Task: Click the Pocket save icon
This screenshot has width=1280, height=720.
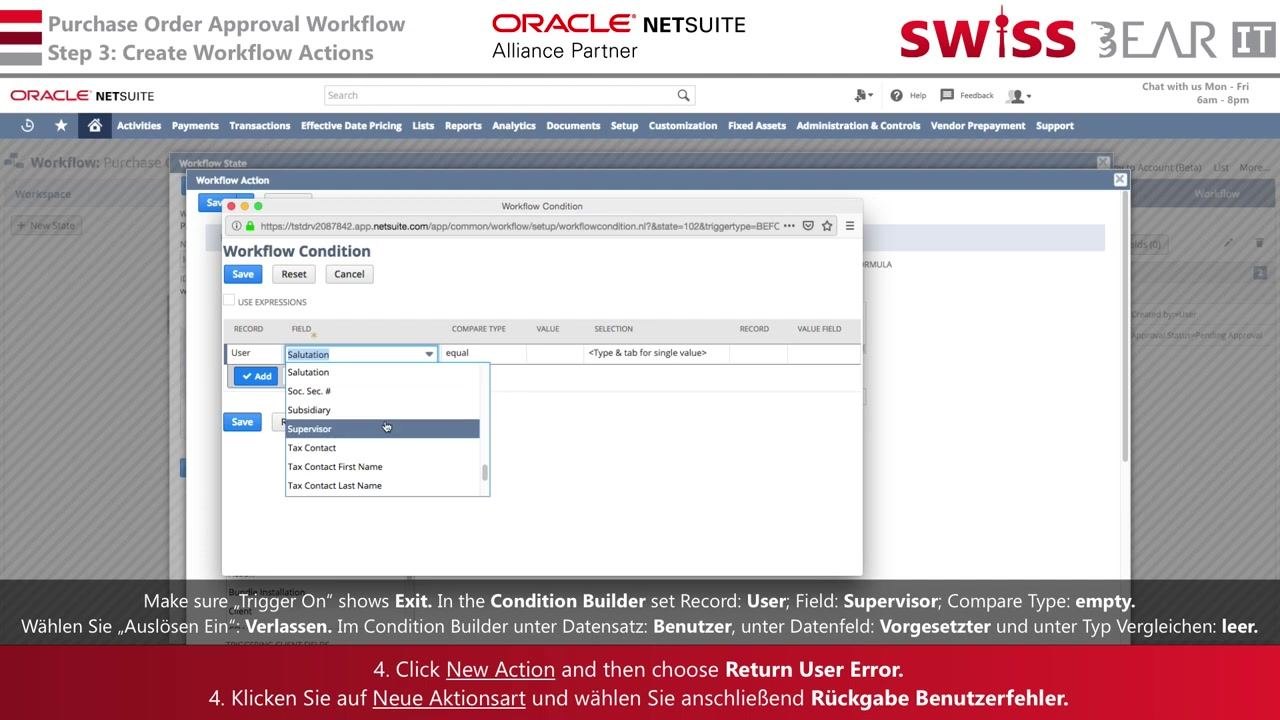Action: pyautogui.click(x=808, y=226)
